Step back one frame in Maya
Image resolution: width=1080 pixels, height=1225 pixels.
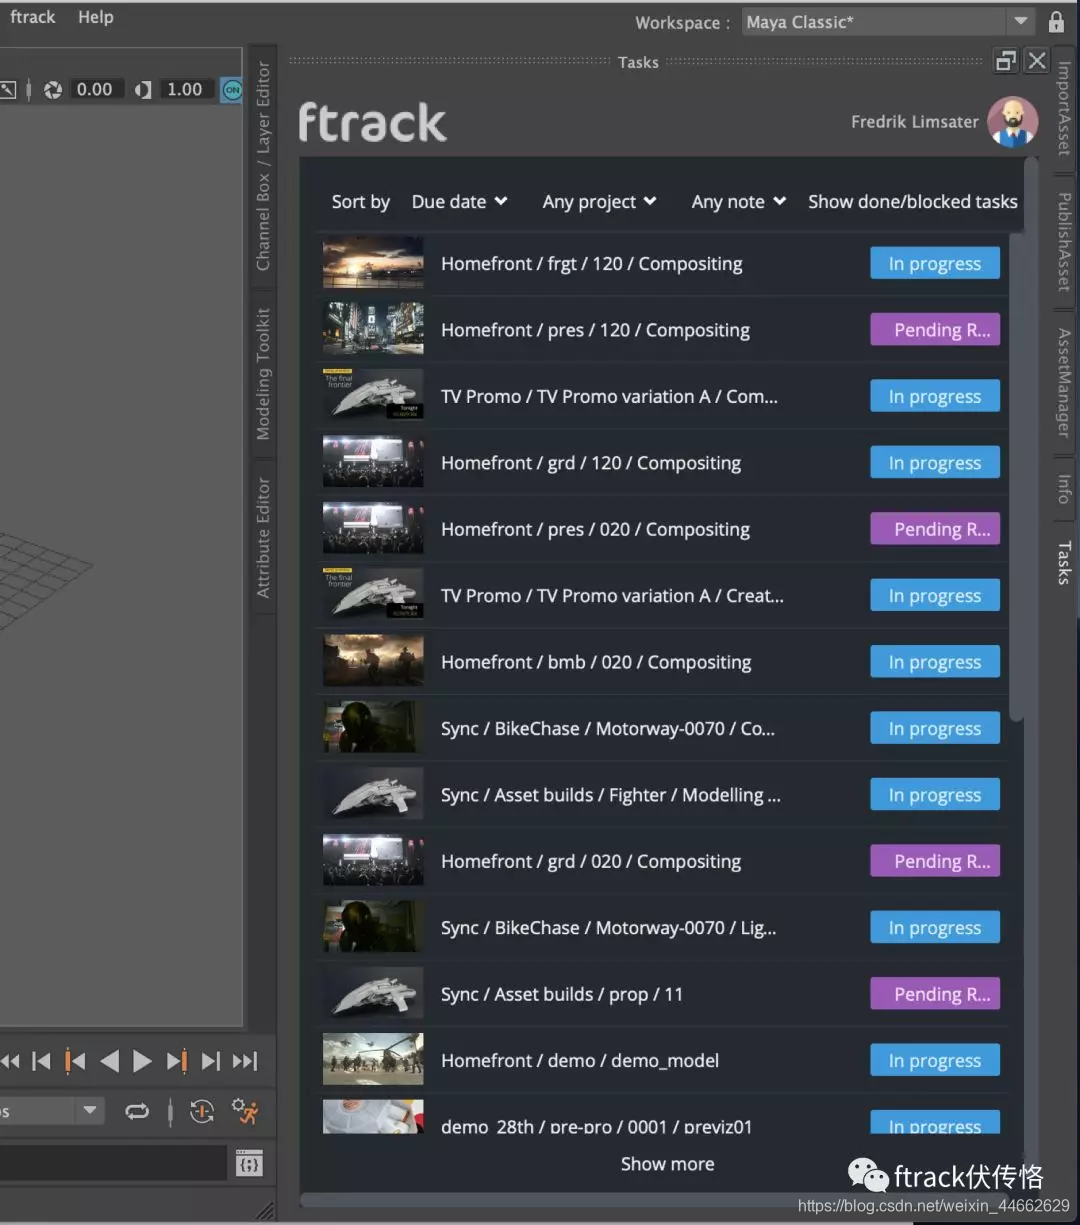(x=41, y=1061)
